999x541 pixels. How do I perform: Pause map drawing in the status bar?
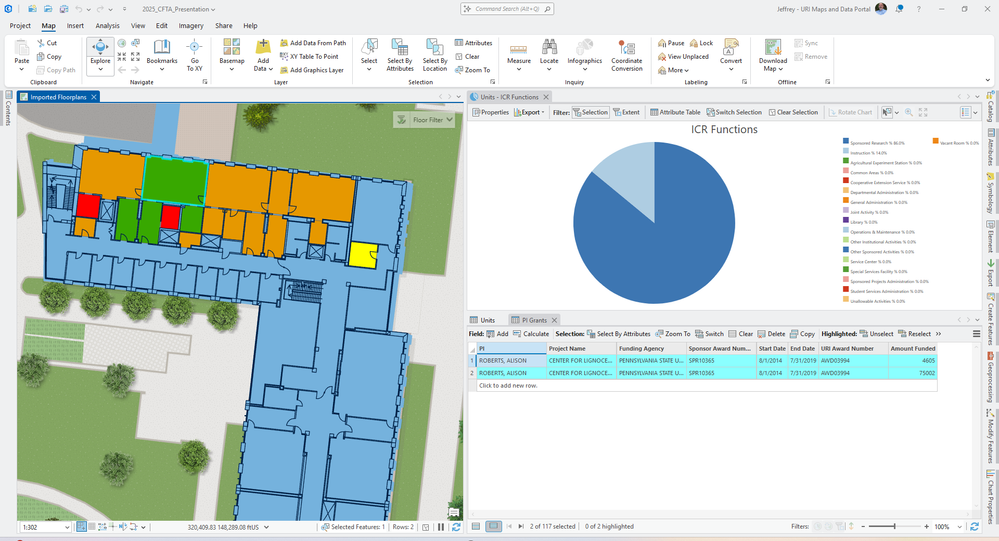pyautogui.click(x=440, y=527)
